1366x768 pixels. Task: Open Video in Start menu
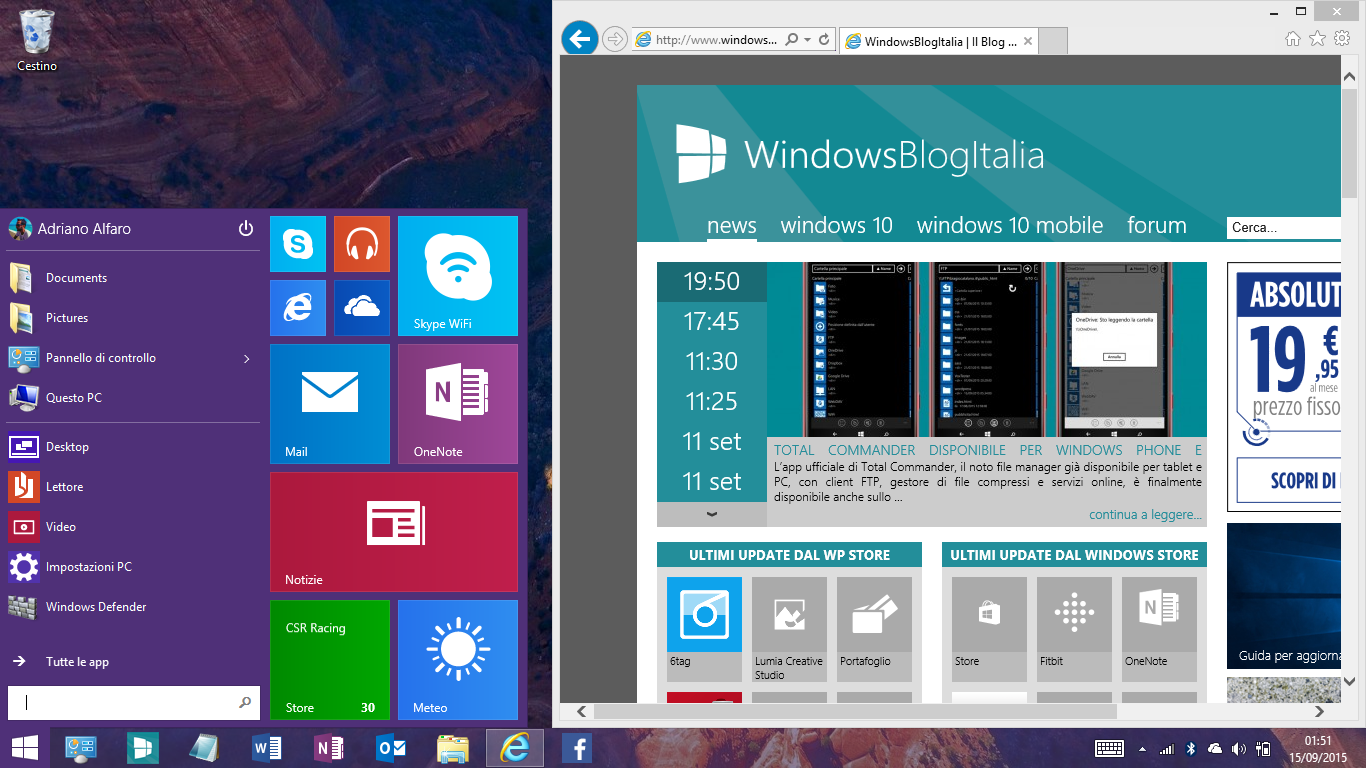coord(133,527)
